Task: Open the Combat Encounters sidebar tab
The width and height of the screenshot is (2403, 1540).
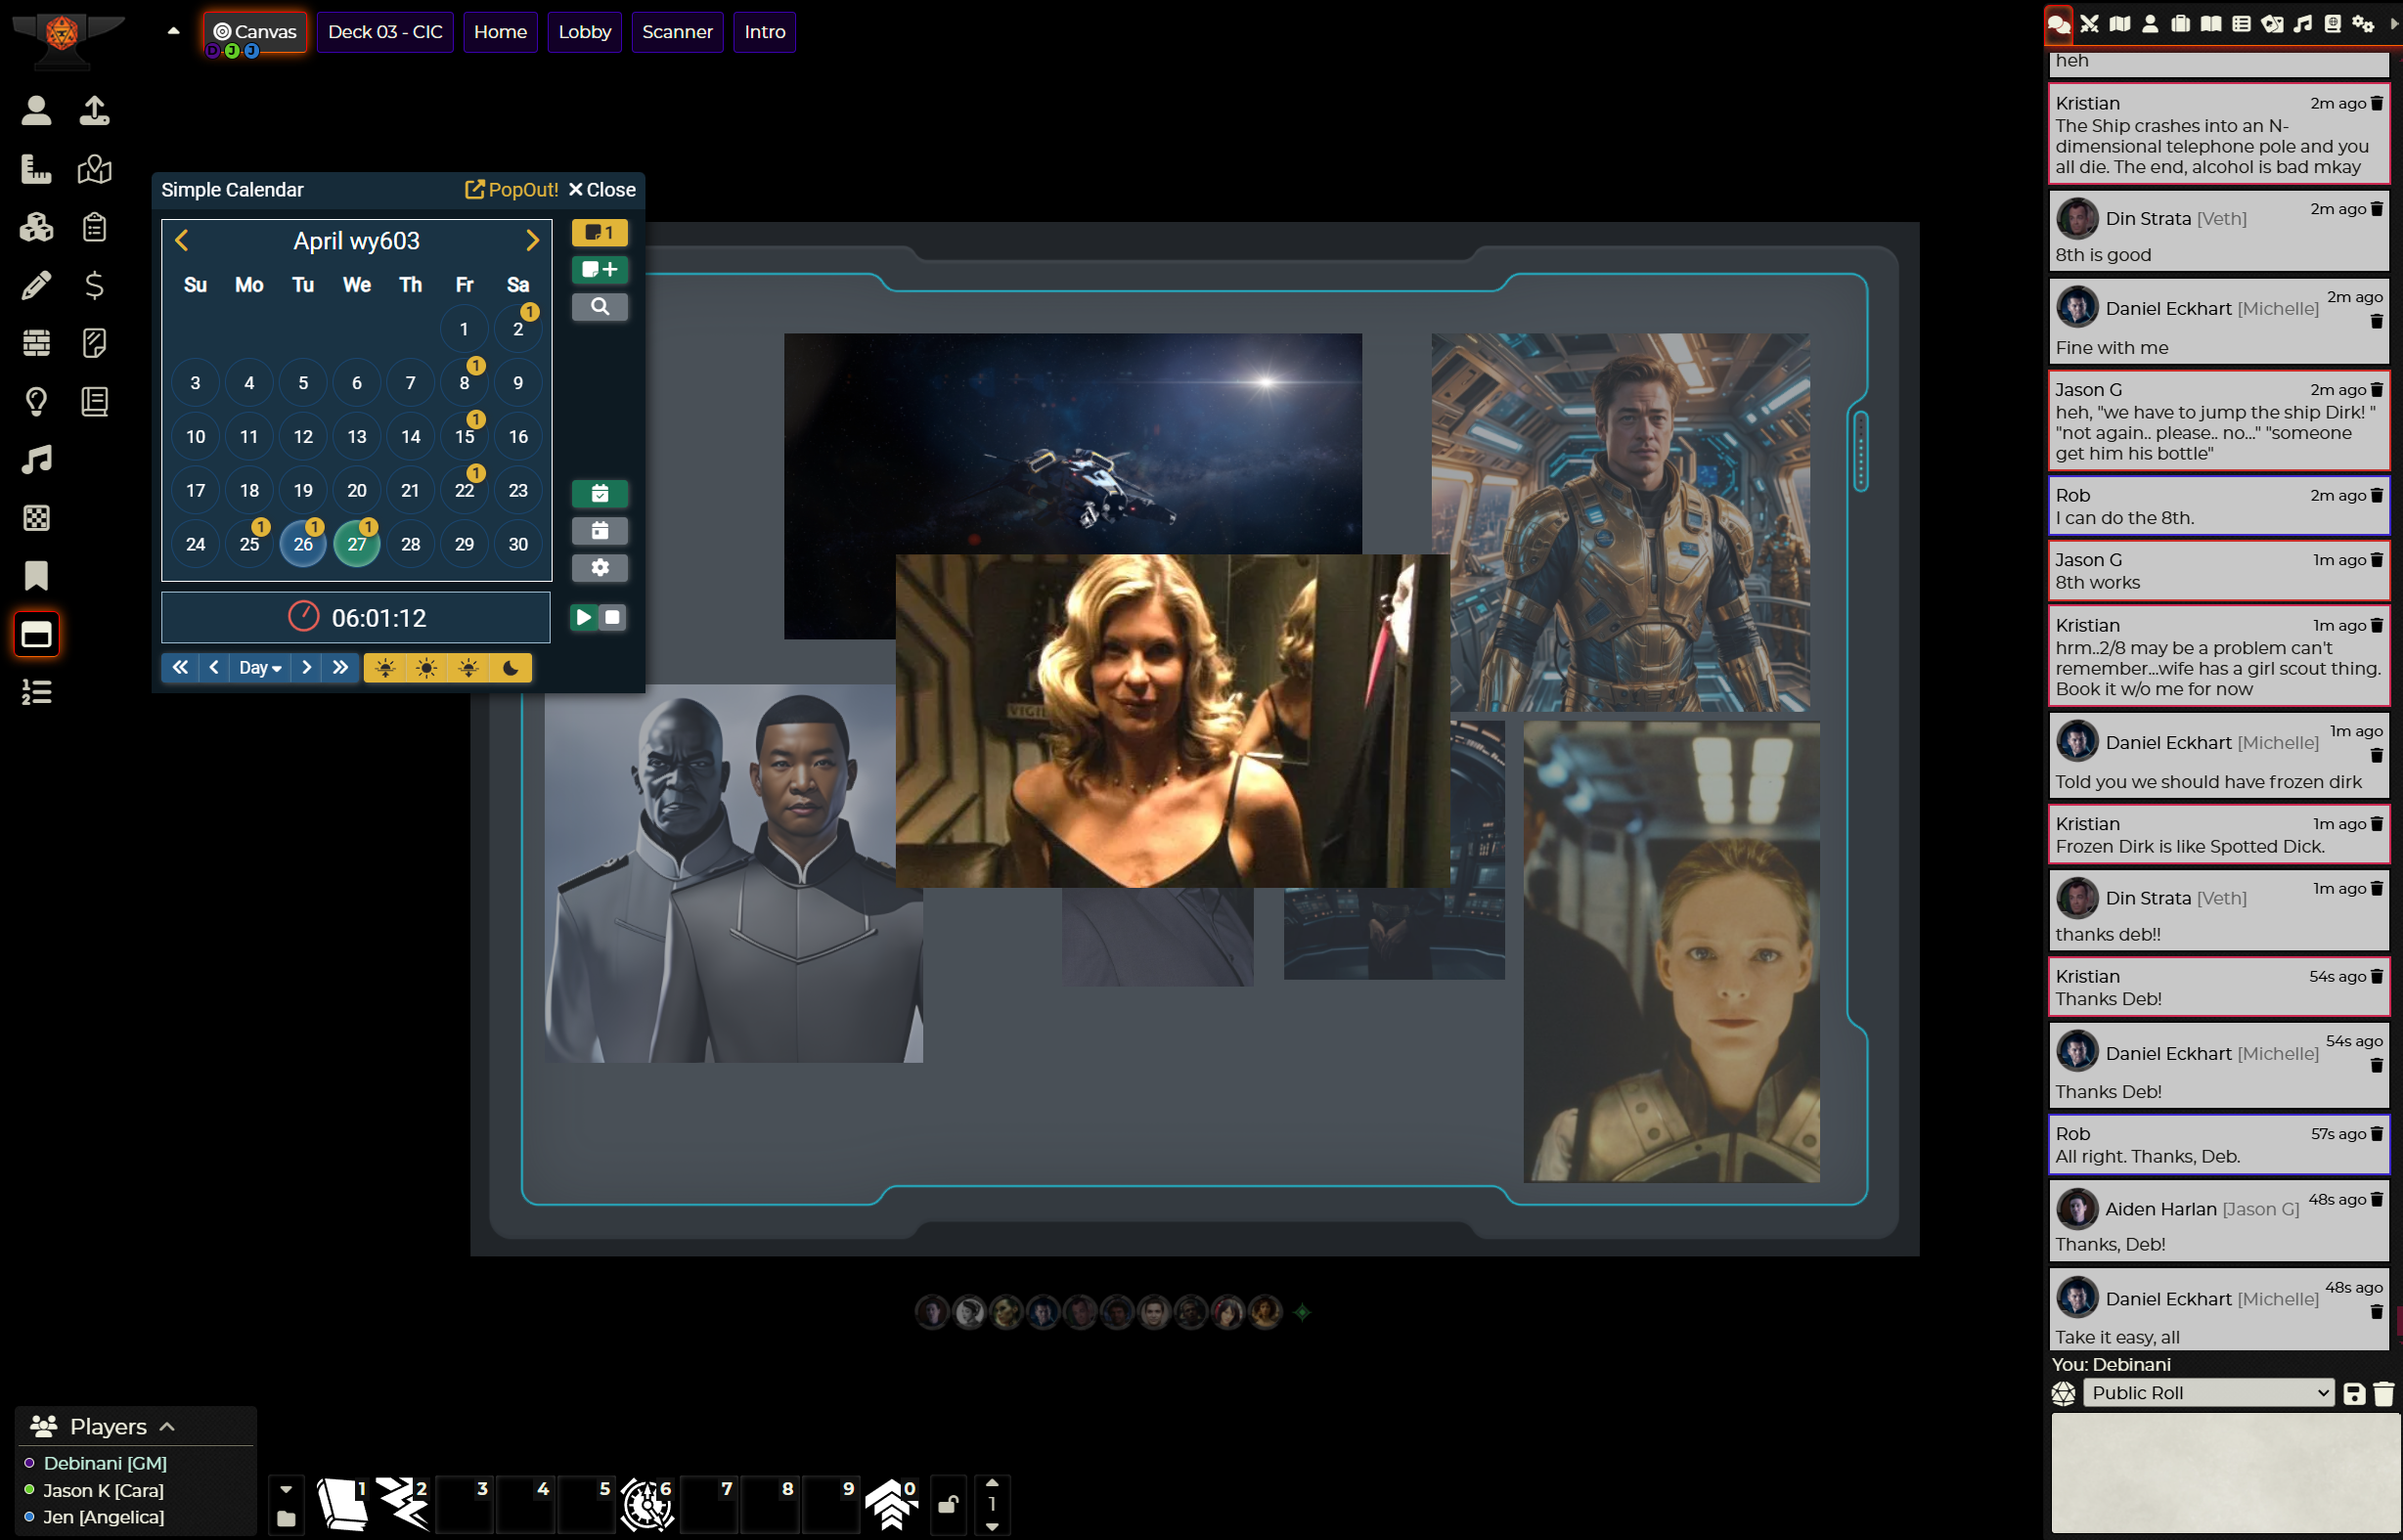Action: pos(2089,24)
